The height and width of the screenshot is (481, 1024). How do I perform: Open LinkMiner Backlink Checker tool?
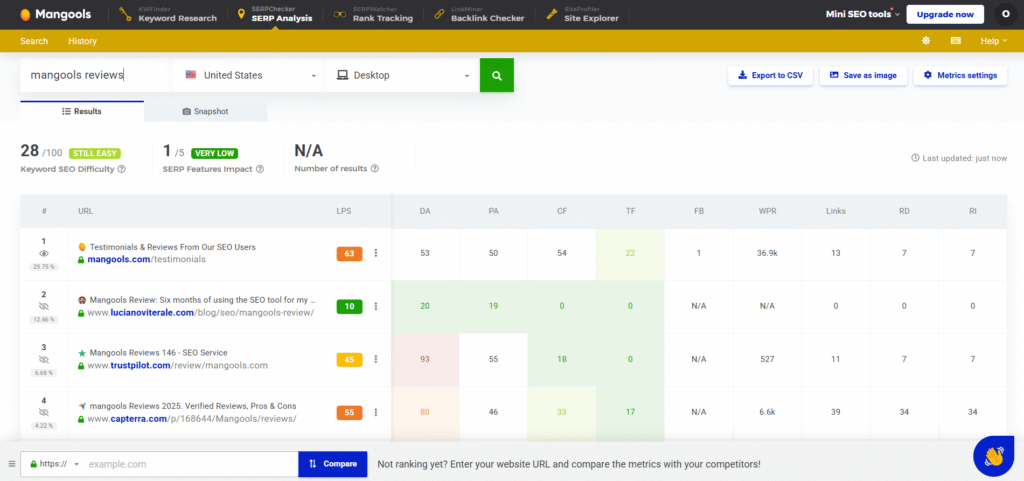pyautogui.click(x=479, y=14)
